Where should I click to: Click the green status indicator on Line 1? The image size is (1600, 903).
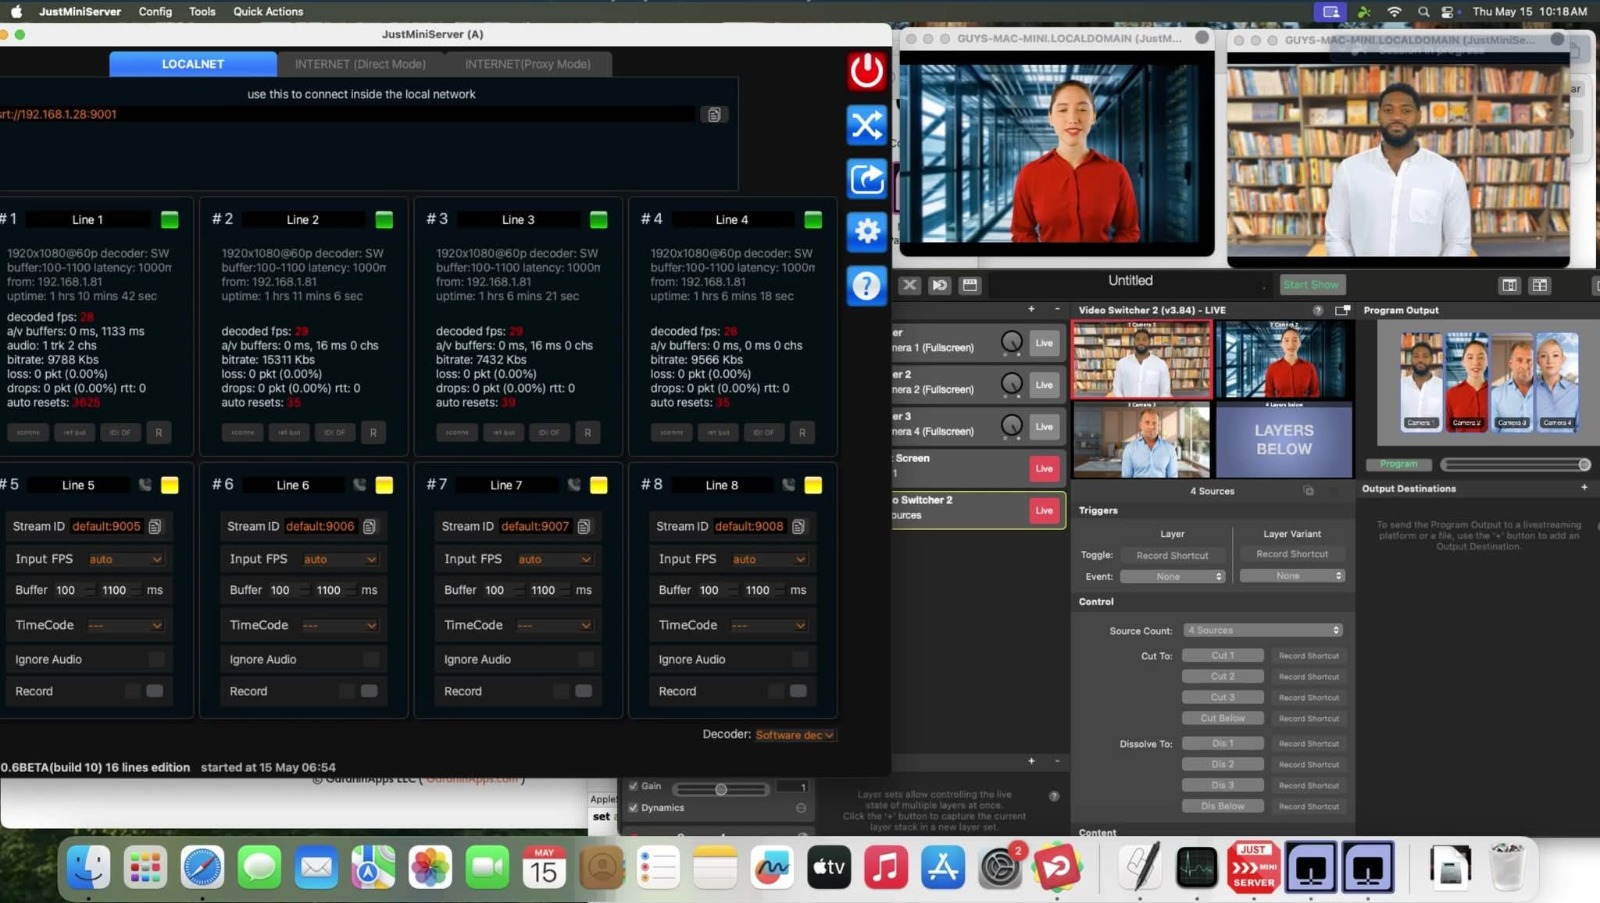coord(170,220)
